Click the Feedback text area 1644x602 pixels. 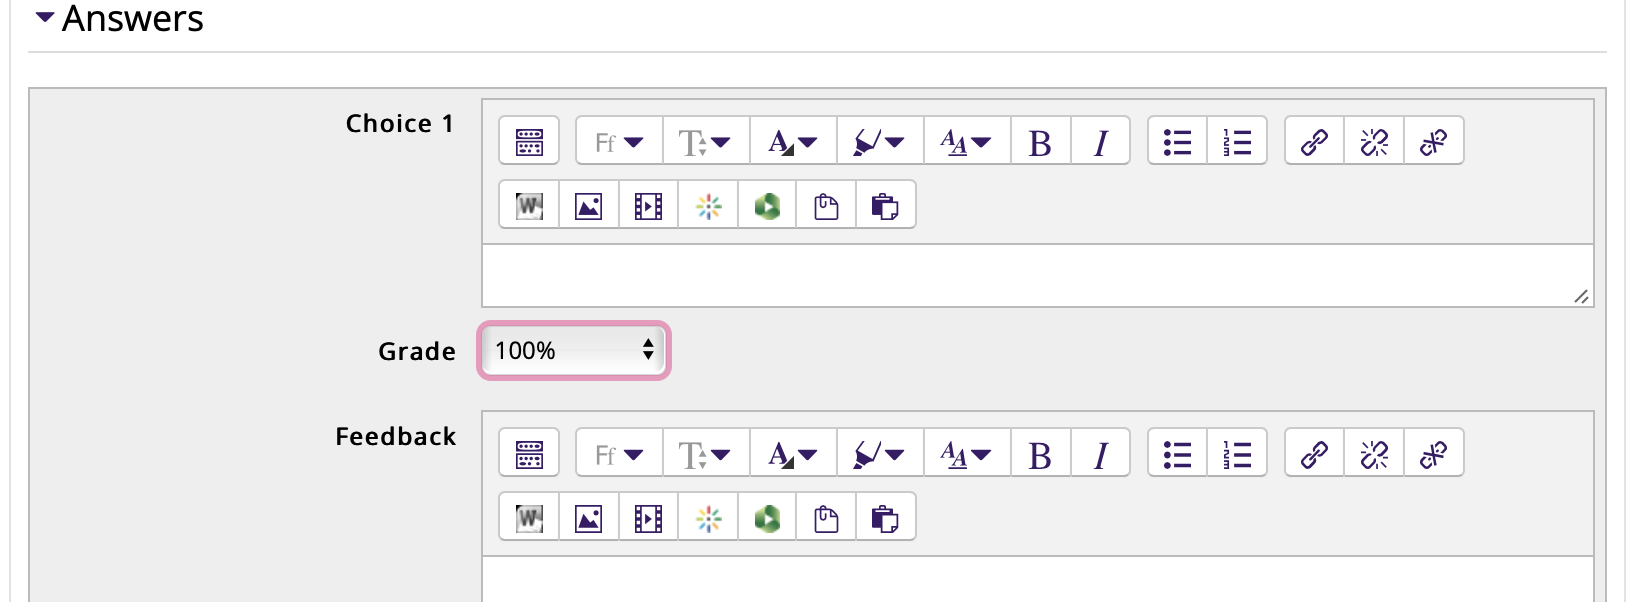[1037, 579]
